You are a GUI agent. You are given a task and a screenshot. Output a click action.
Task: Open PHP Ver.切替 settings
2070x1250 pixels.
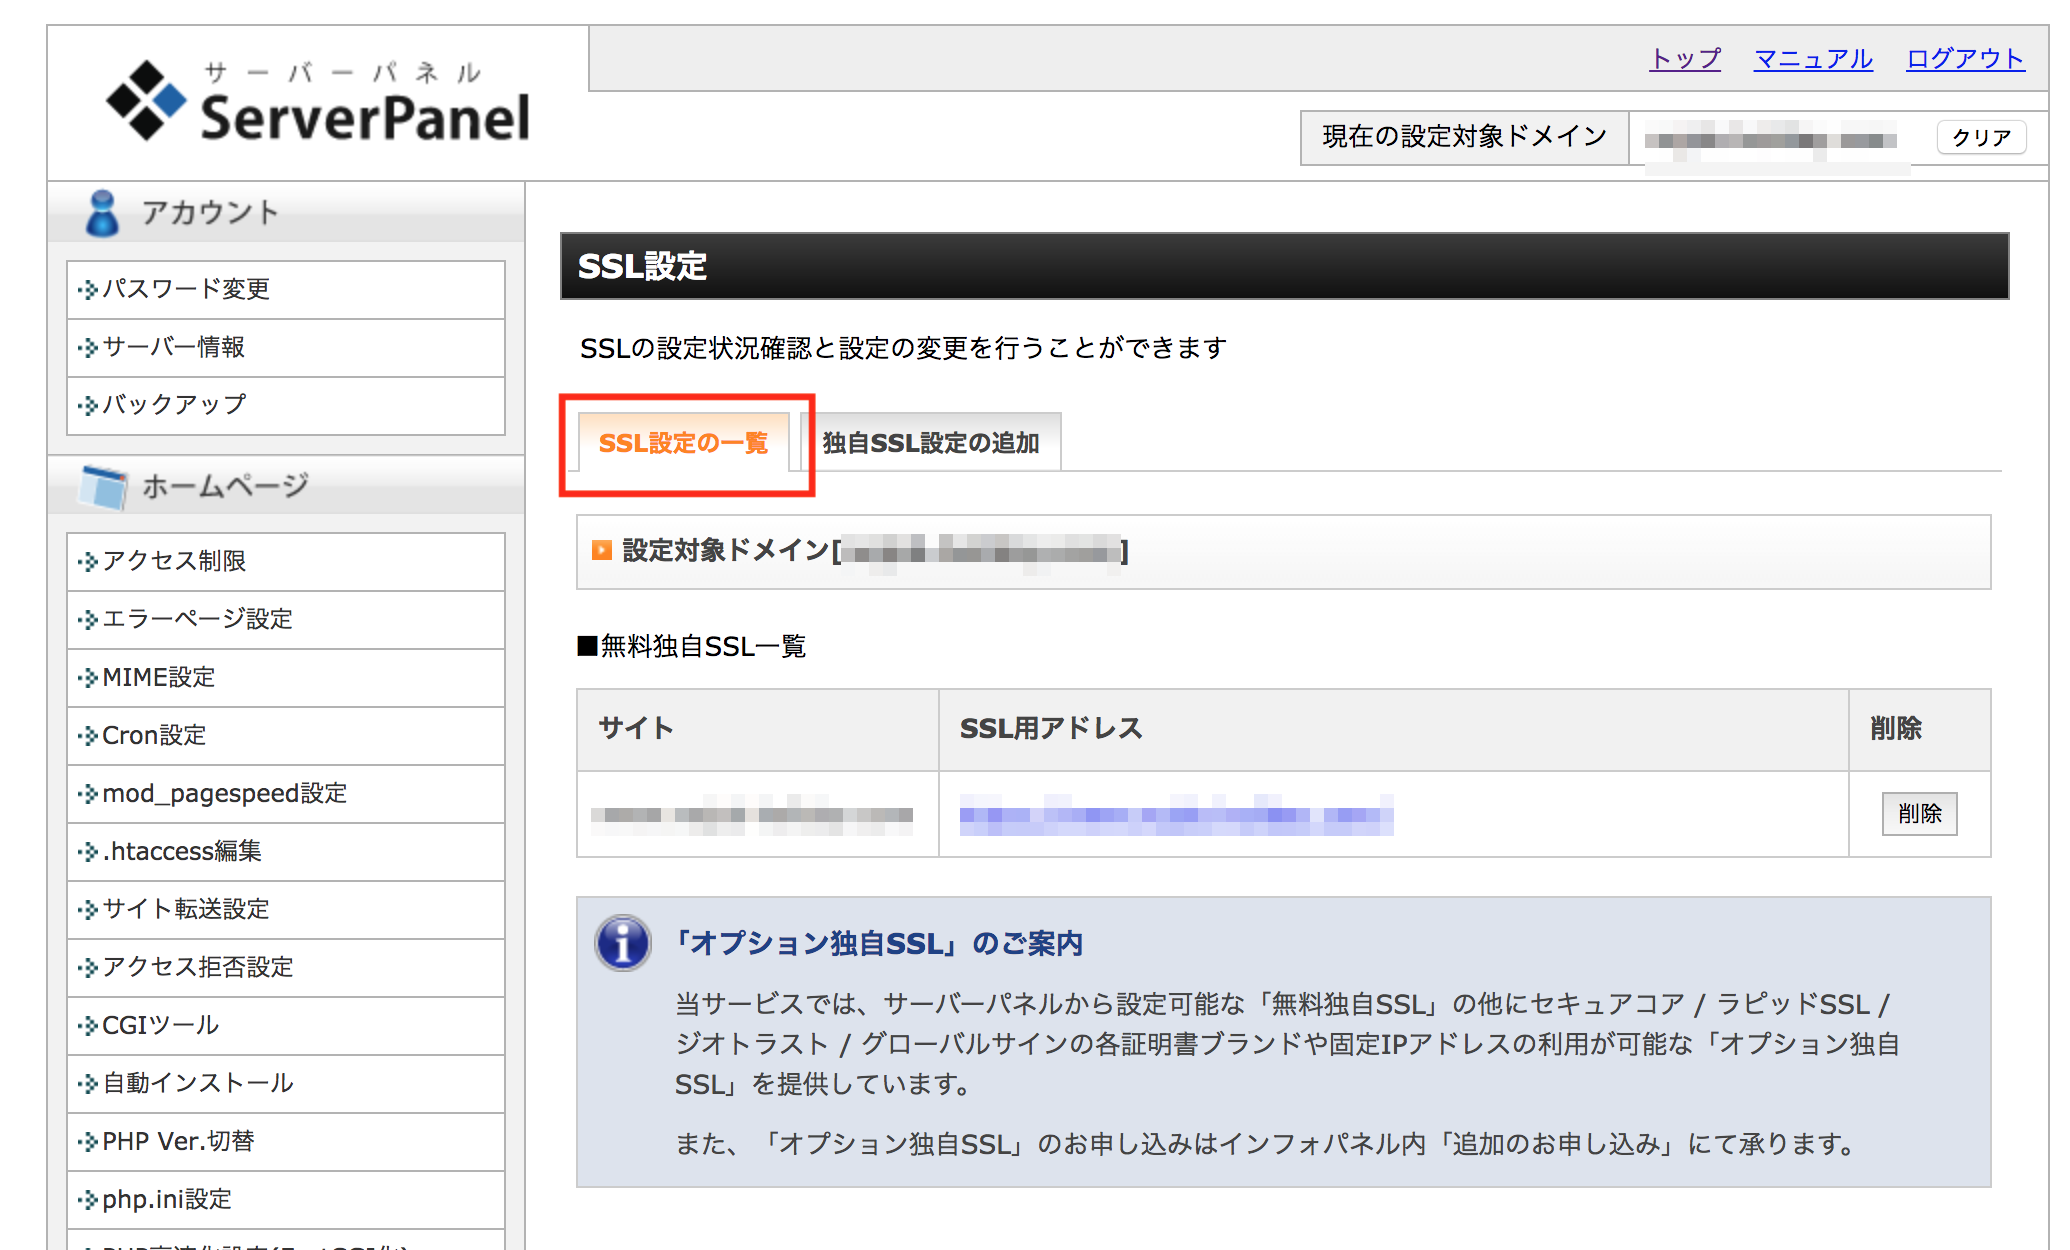pyautogui.click(x=178, y=1141)
